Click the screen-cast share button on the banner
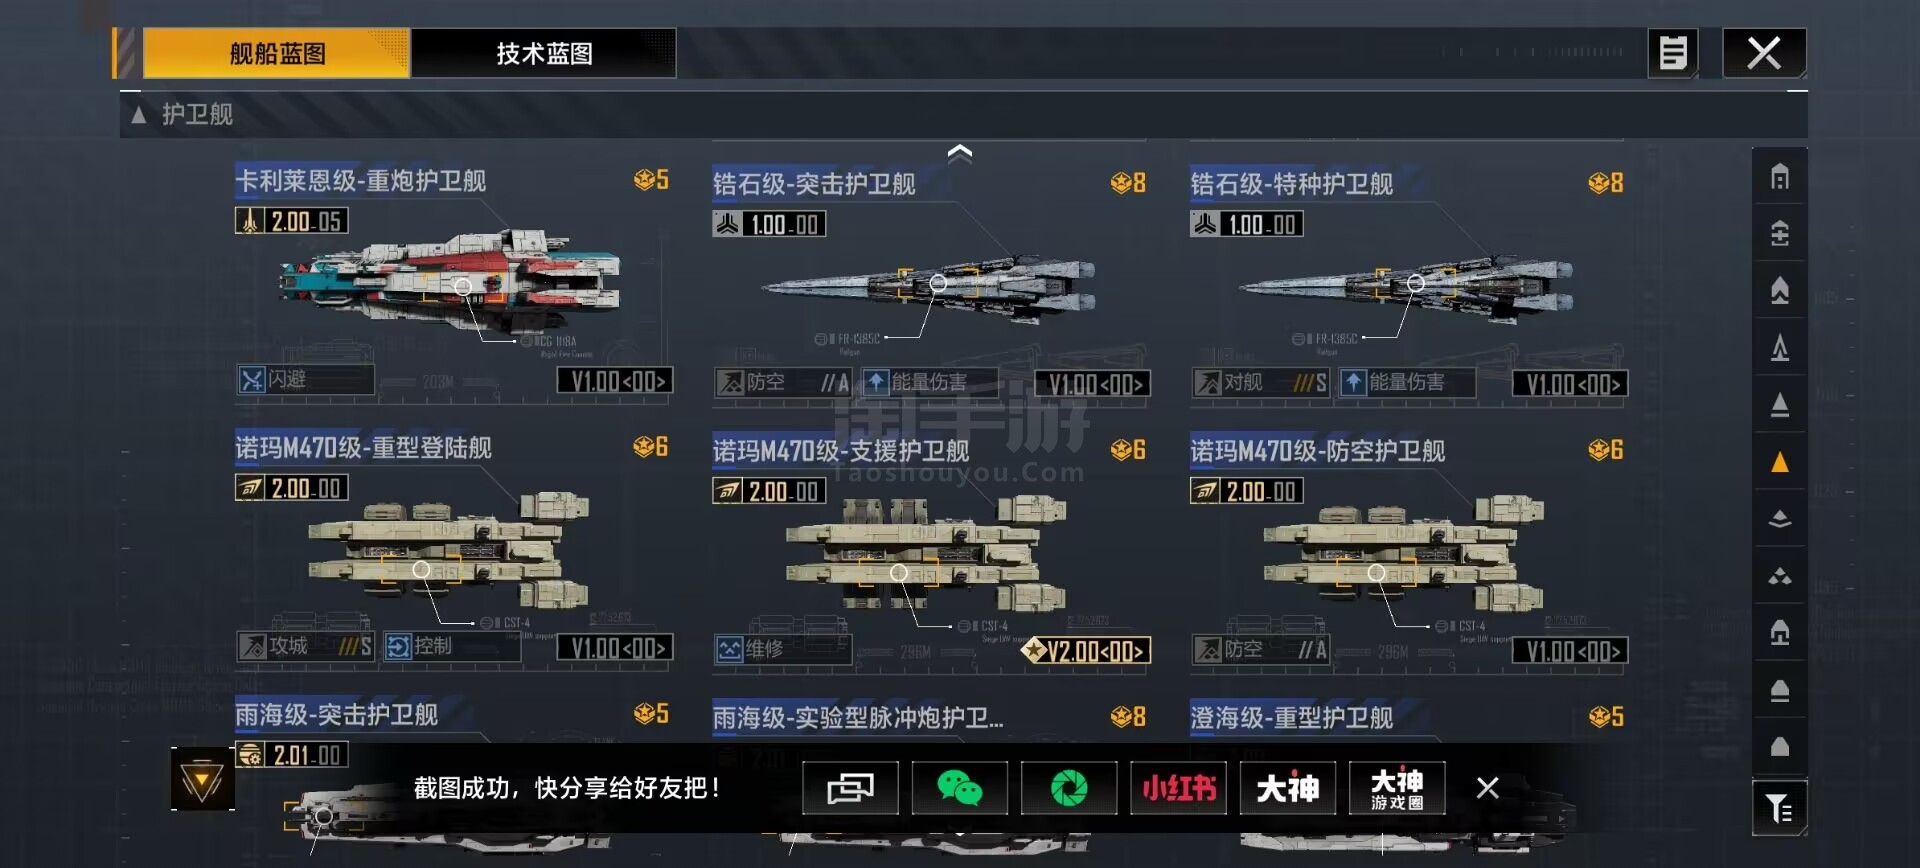 point(850,788)
